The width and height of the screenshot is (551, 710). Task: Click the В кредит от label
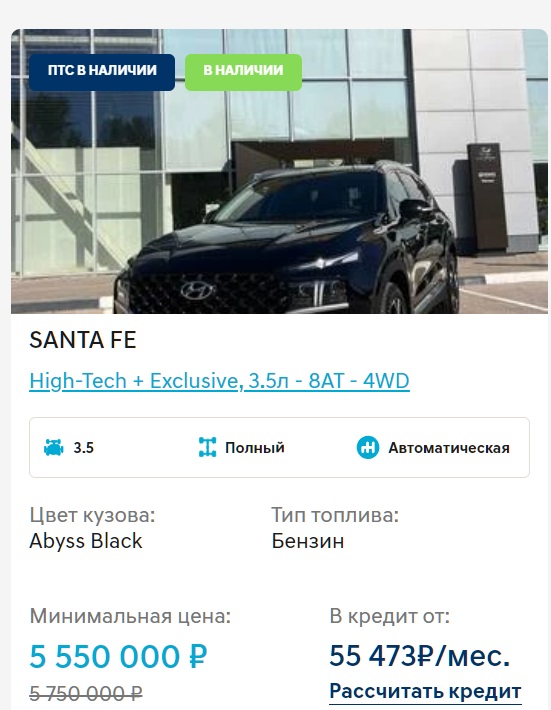[x=390, y=616]
